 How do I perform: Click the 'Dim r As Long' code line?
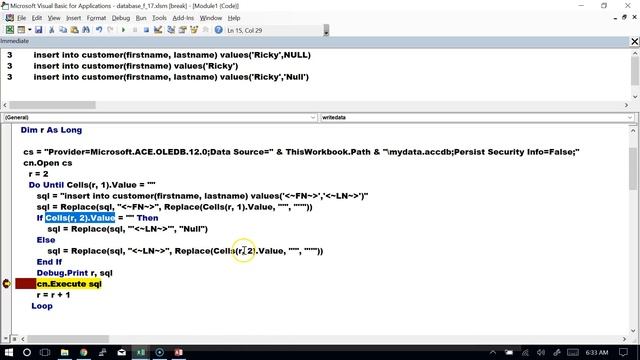coord(51,130)
